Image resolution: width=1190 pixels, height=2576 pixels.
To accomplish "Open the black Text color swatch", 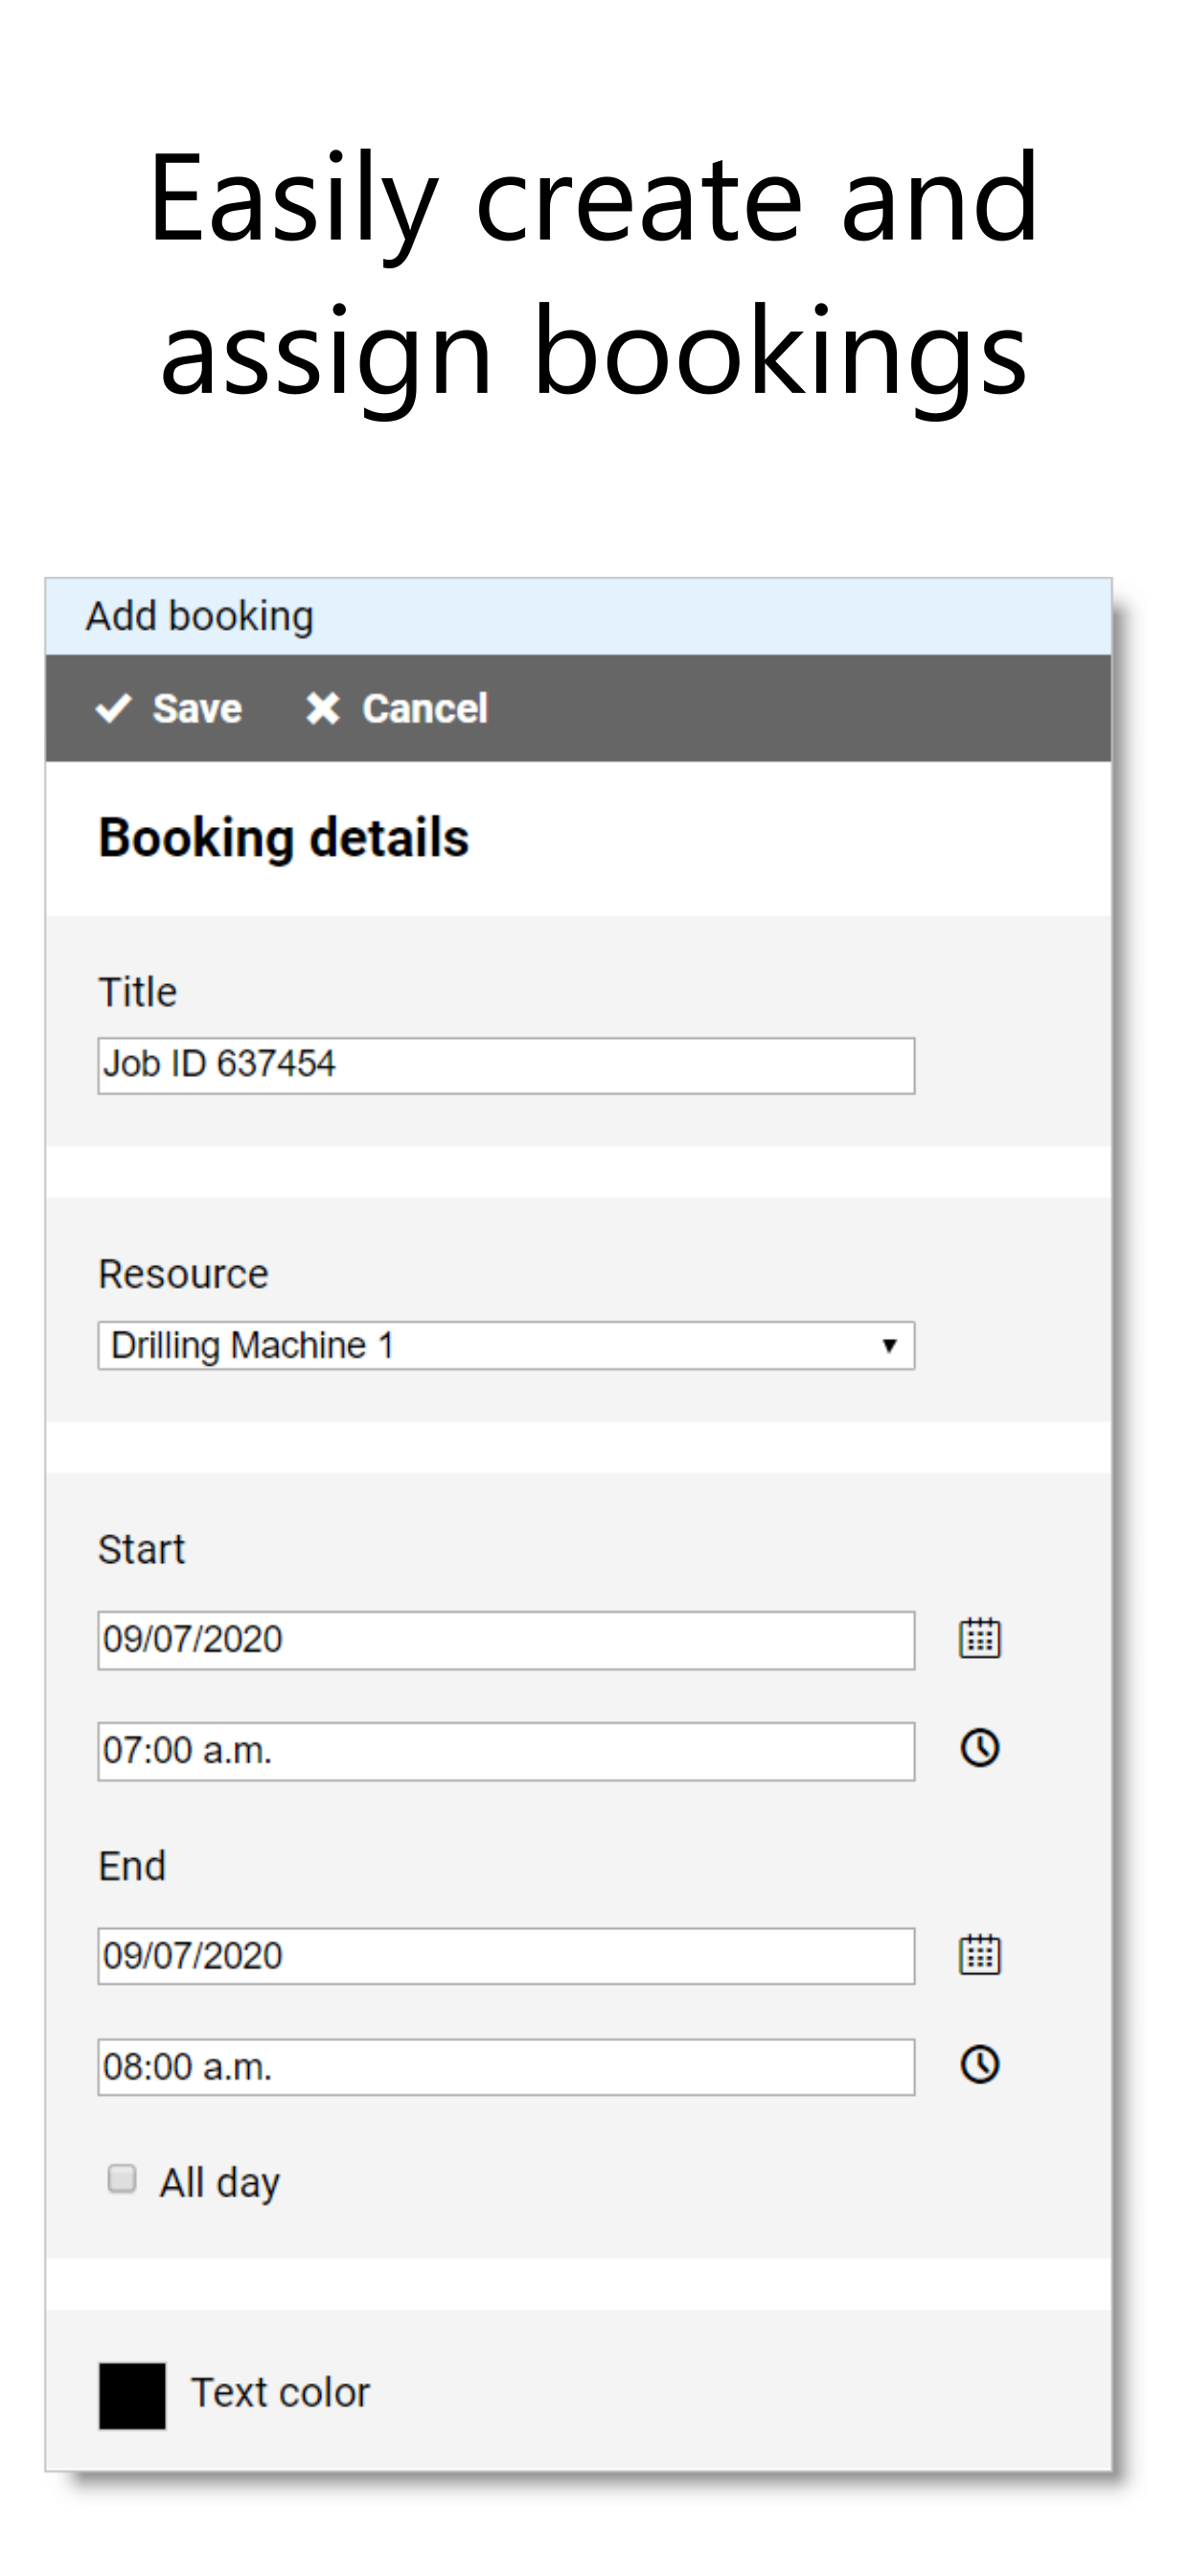I will pos(132,2396).
